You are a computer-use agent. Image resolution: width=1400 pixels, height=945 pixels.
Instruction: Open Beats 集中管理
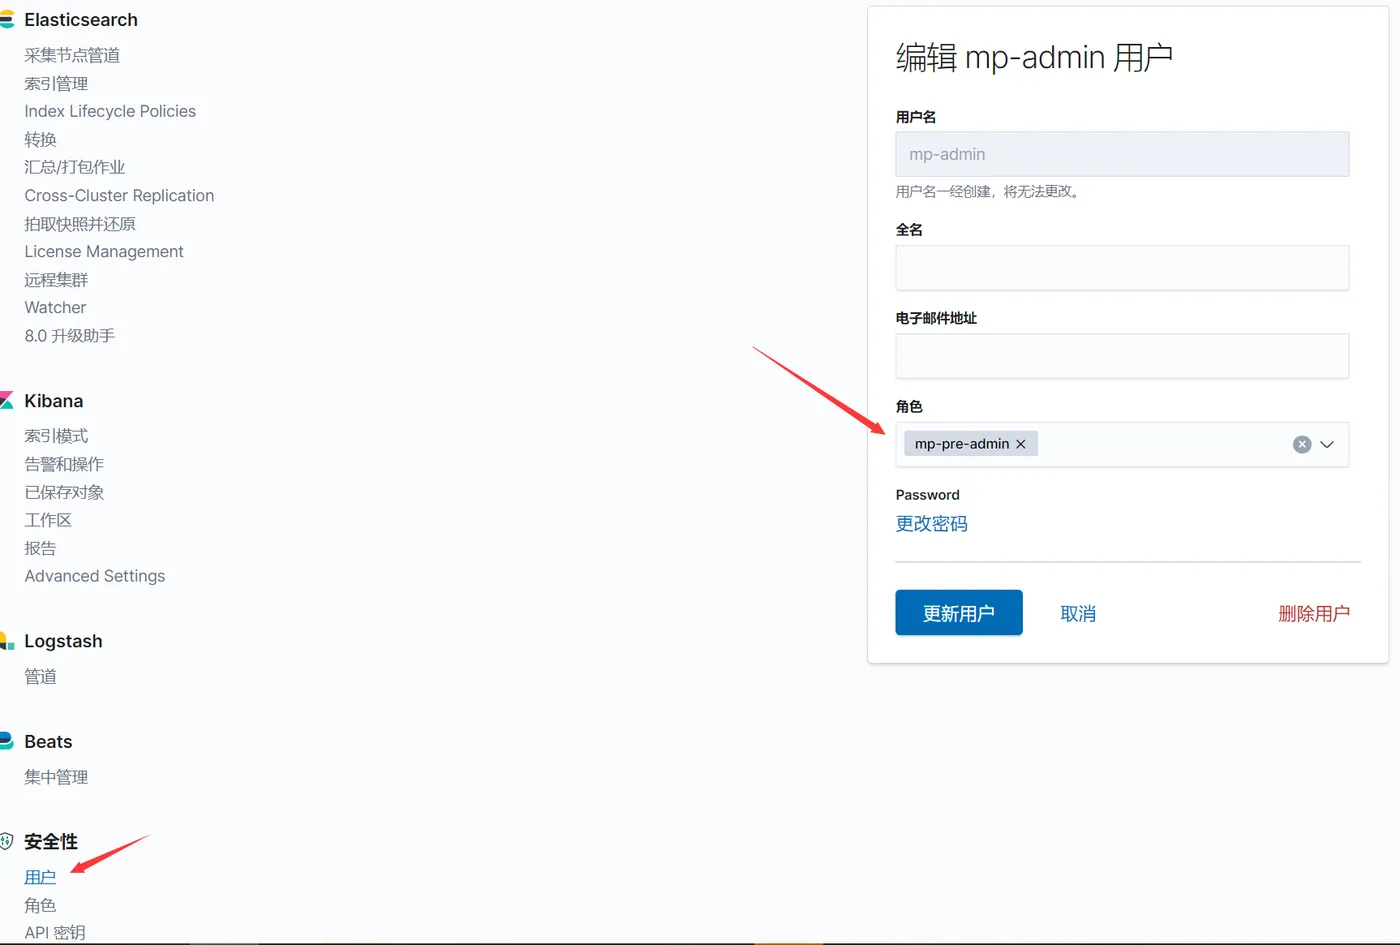(56, 777)
